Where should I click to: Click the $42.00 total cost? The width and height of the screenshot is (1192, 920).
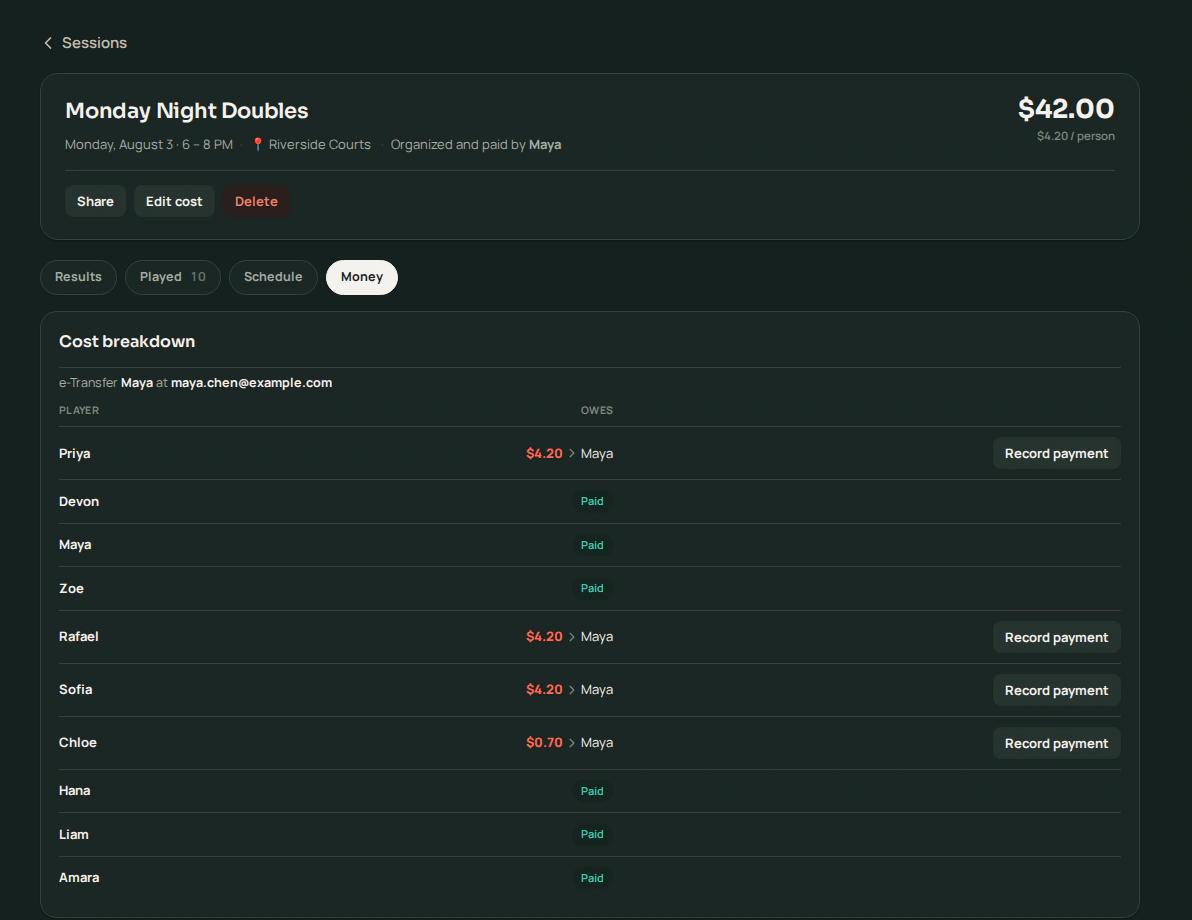(x=1066, y=109)
